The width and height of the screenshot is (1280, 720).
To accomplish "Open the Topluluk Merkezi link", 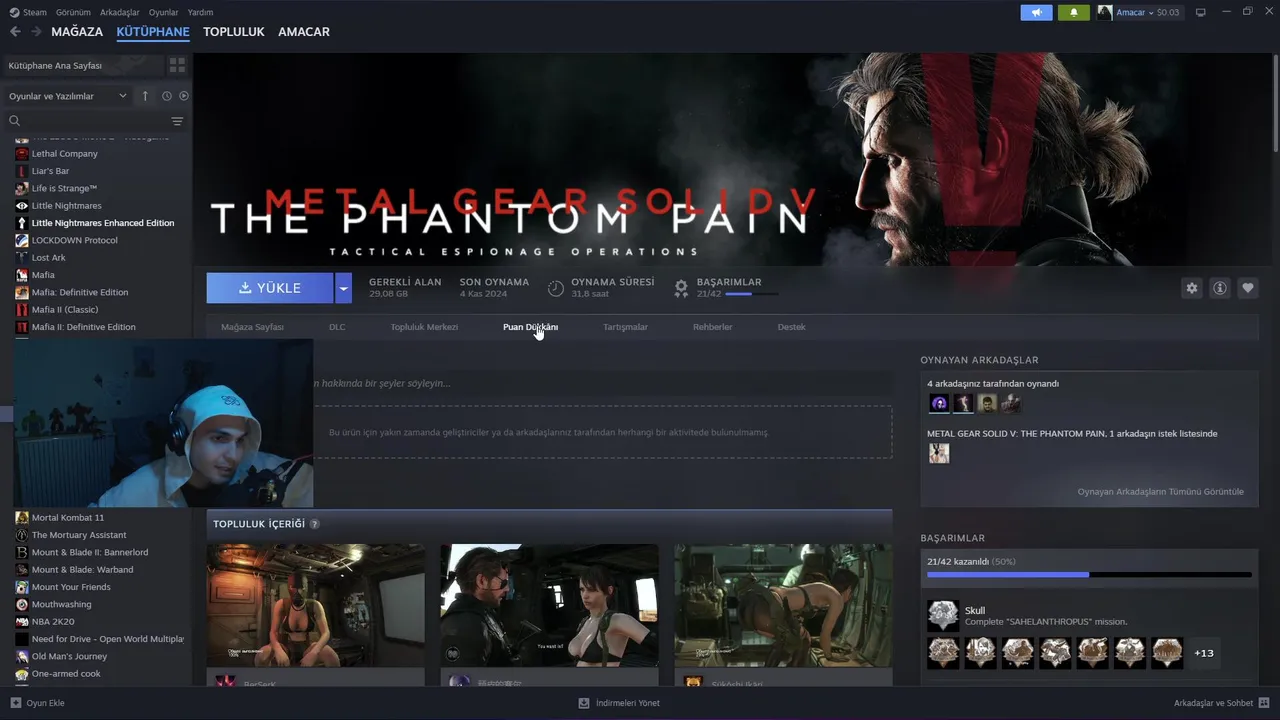I will [x=424, y=327].
